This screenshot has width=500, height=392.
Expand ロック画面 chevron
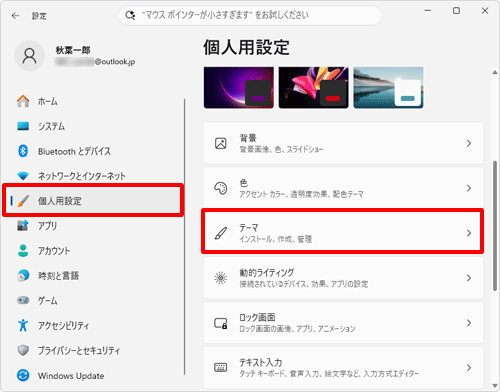tap(469, 323)
